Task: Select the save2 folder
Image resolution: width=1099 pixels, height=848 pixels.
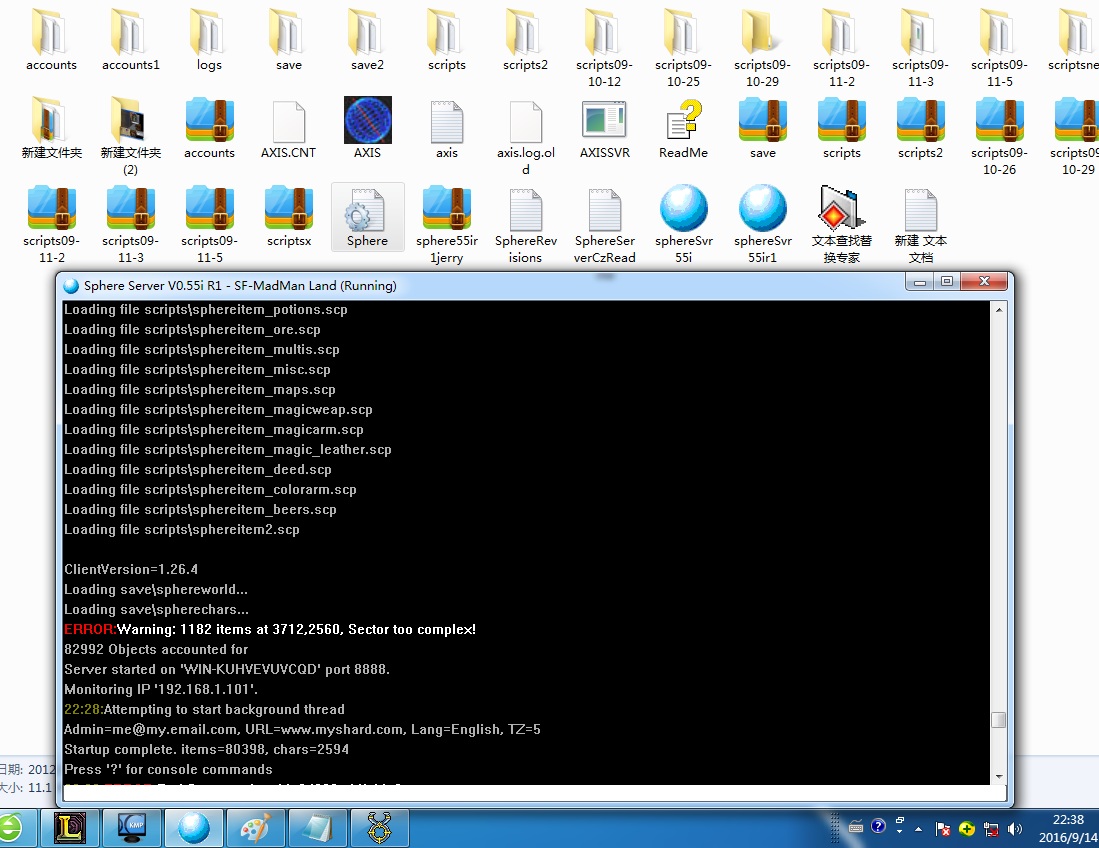Action: tap(367, 39)
